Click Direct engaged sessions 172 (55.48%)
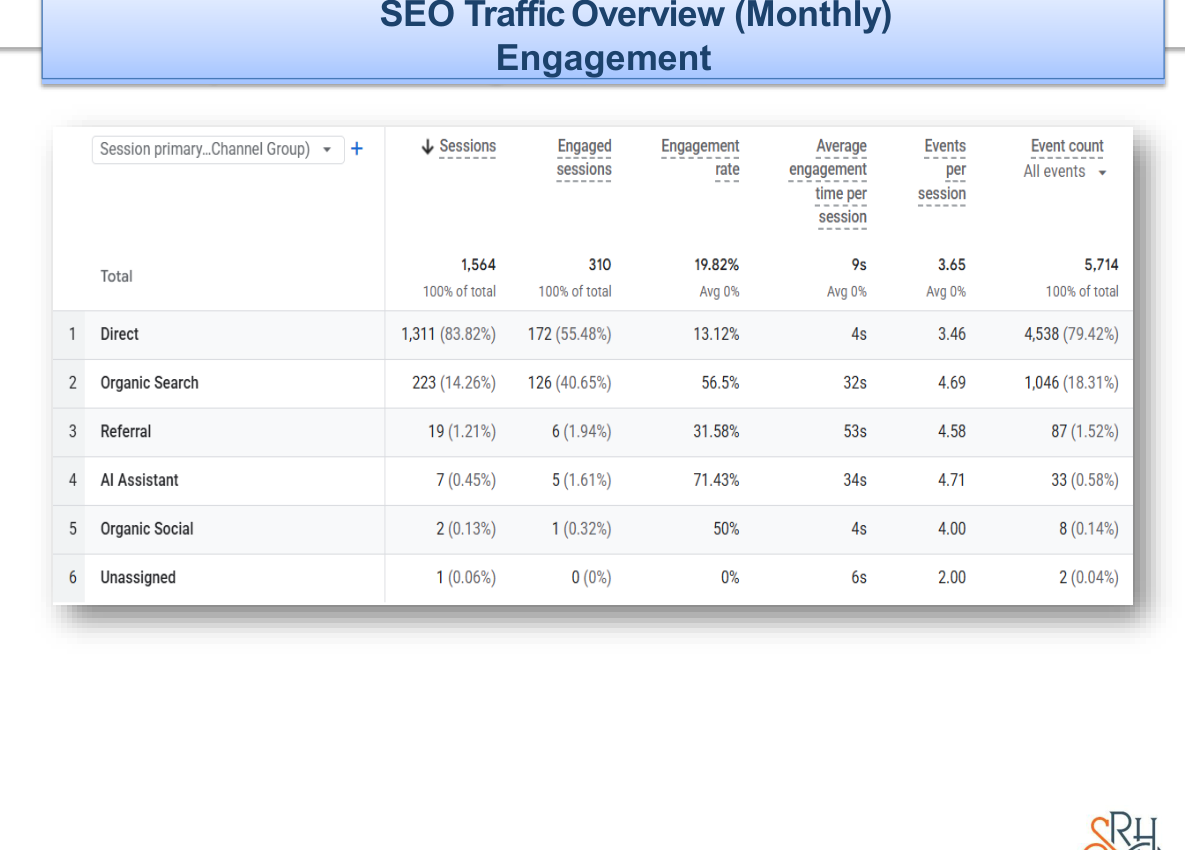The image size is (1185, 850). 569,334
